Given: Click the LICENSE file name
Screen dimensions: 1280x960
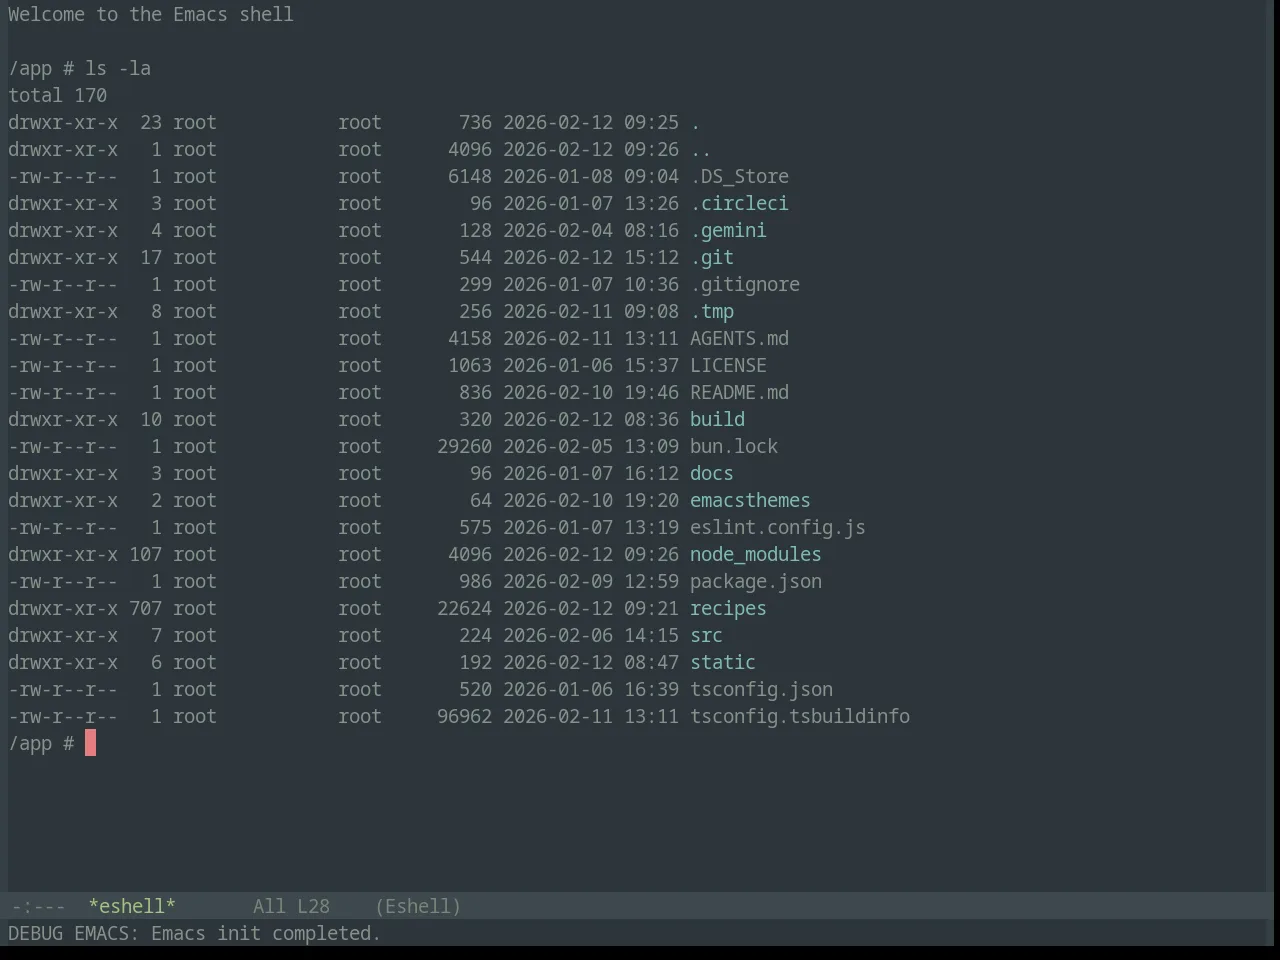Looking at the screenshot, I should pyautogui.click(x=728, y=365).
